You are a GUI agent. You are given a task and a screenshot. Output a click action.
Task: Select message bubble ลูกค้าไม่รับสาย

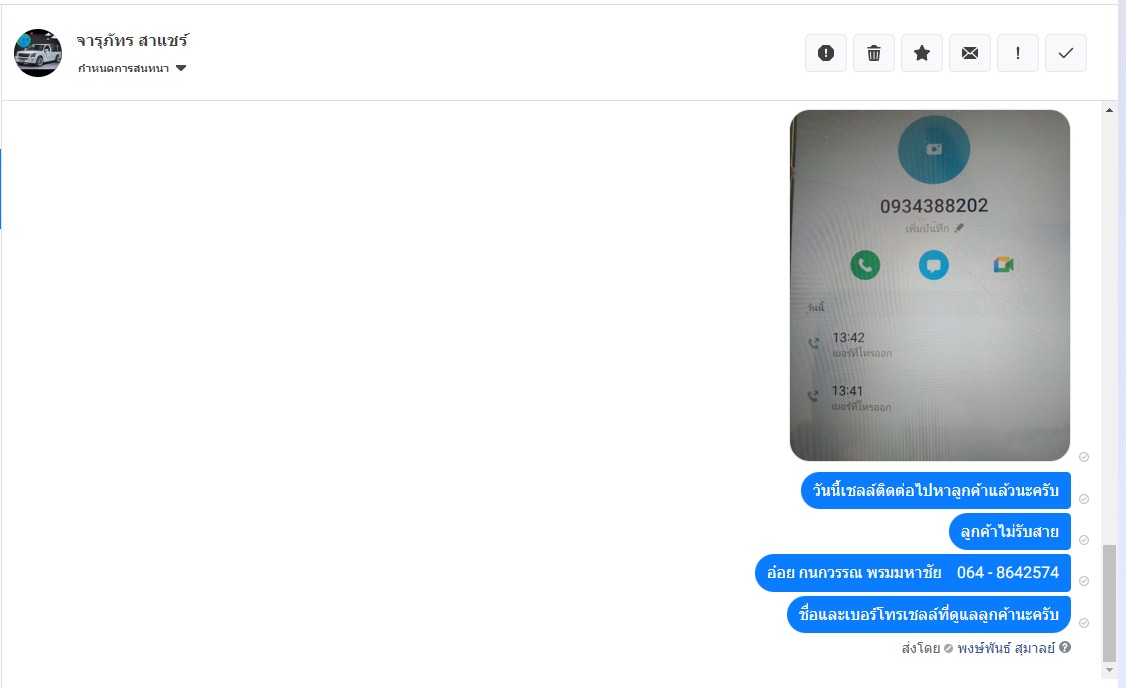[x=1010, y=531]
